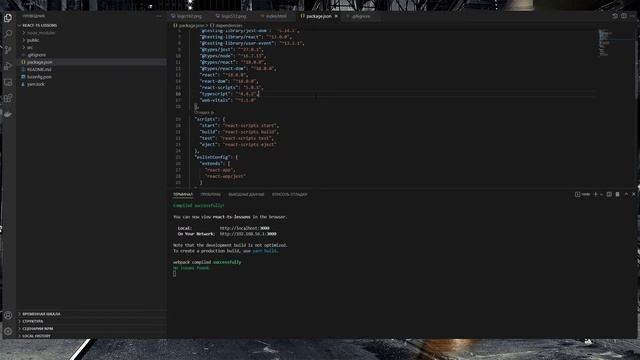Screen dimensions: 640x360
Task: Close the terminal panel with X
Action: (634, 194)
